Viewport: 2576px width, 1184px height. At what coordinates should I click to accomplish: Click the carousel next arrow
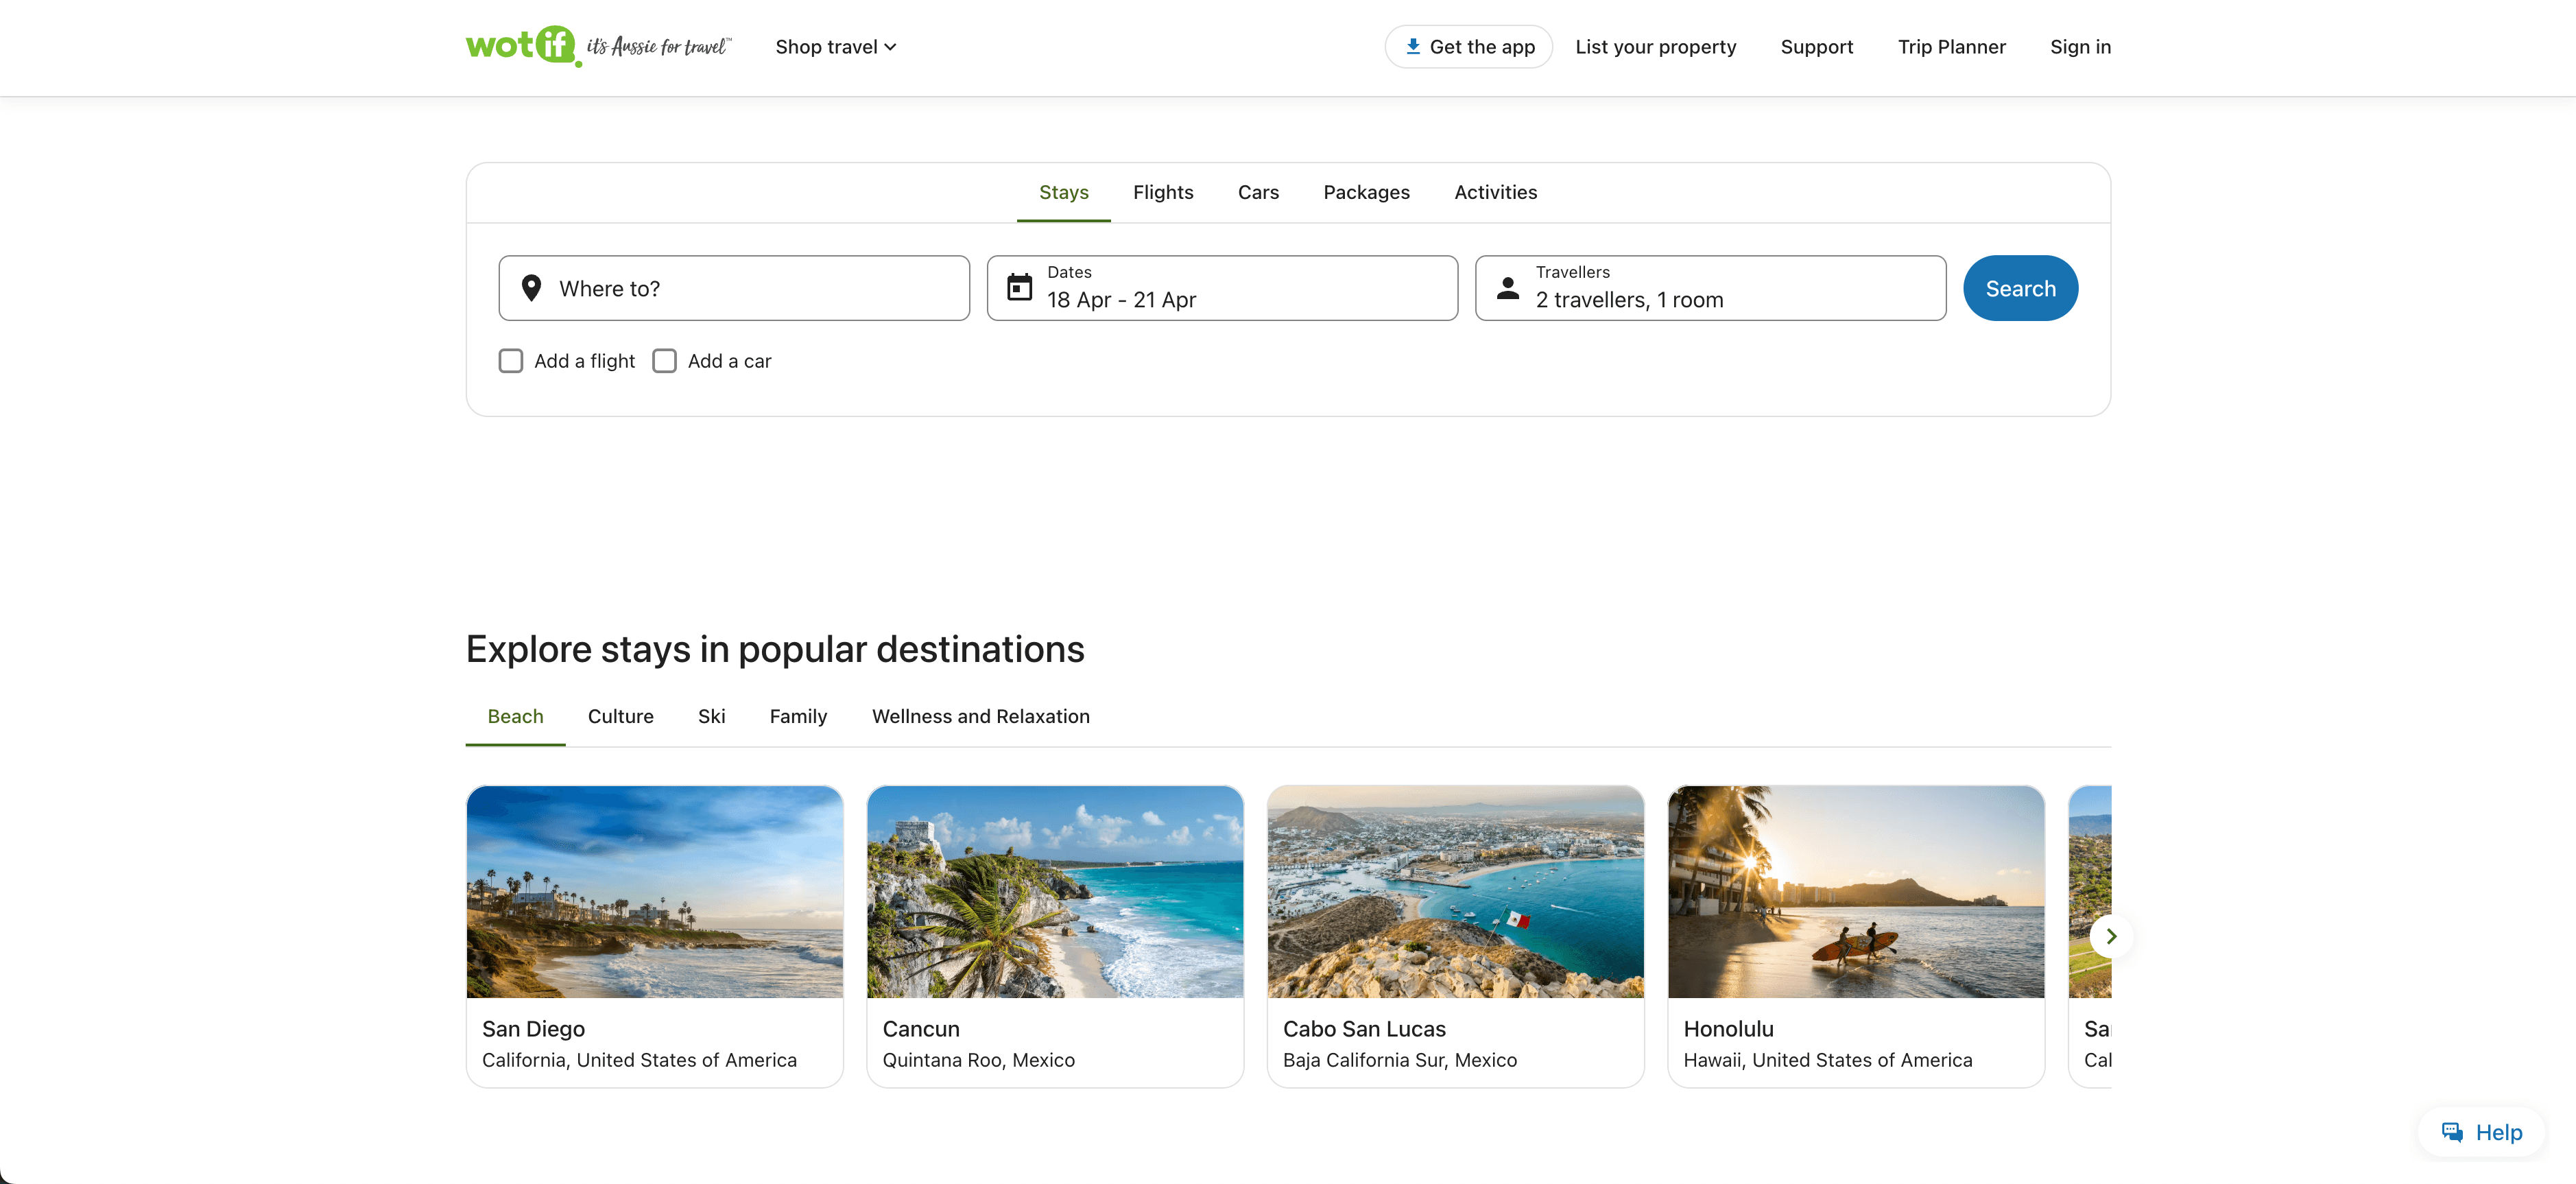[x=2110, y=936]
